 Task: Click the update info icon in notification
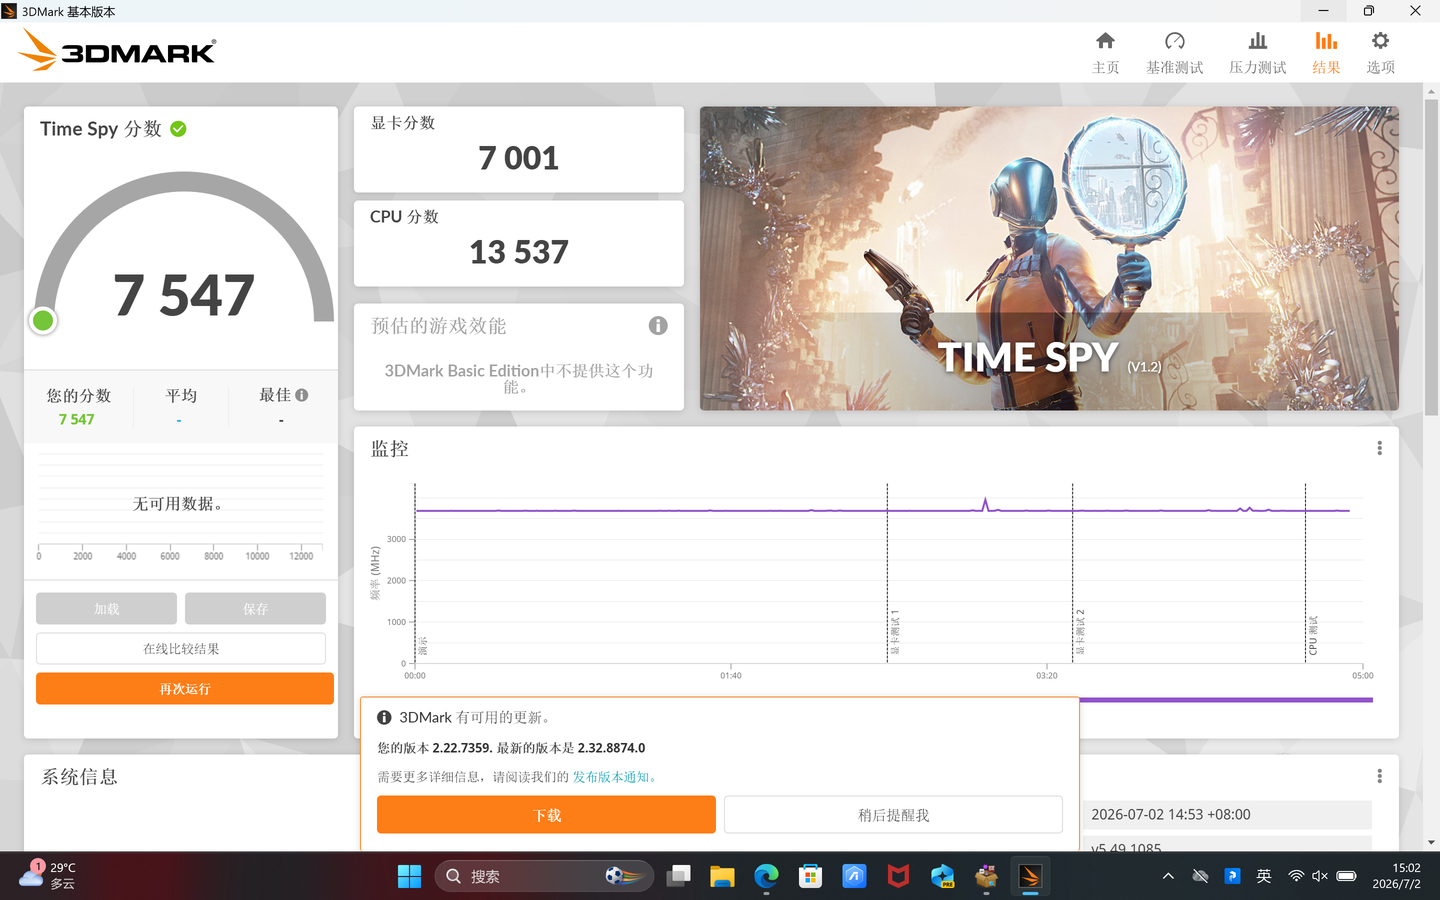tap(384, 718)
